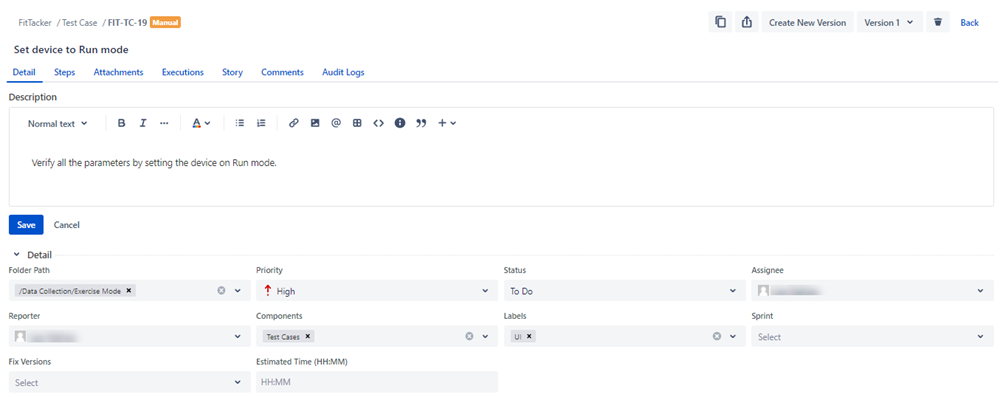
Task: Click the Manual badge
Action: tap(166, 22)
